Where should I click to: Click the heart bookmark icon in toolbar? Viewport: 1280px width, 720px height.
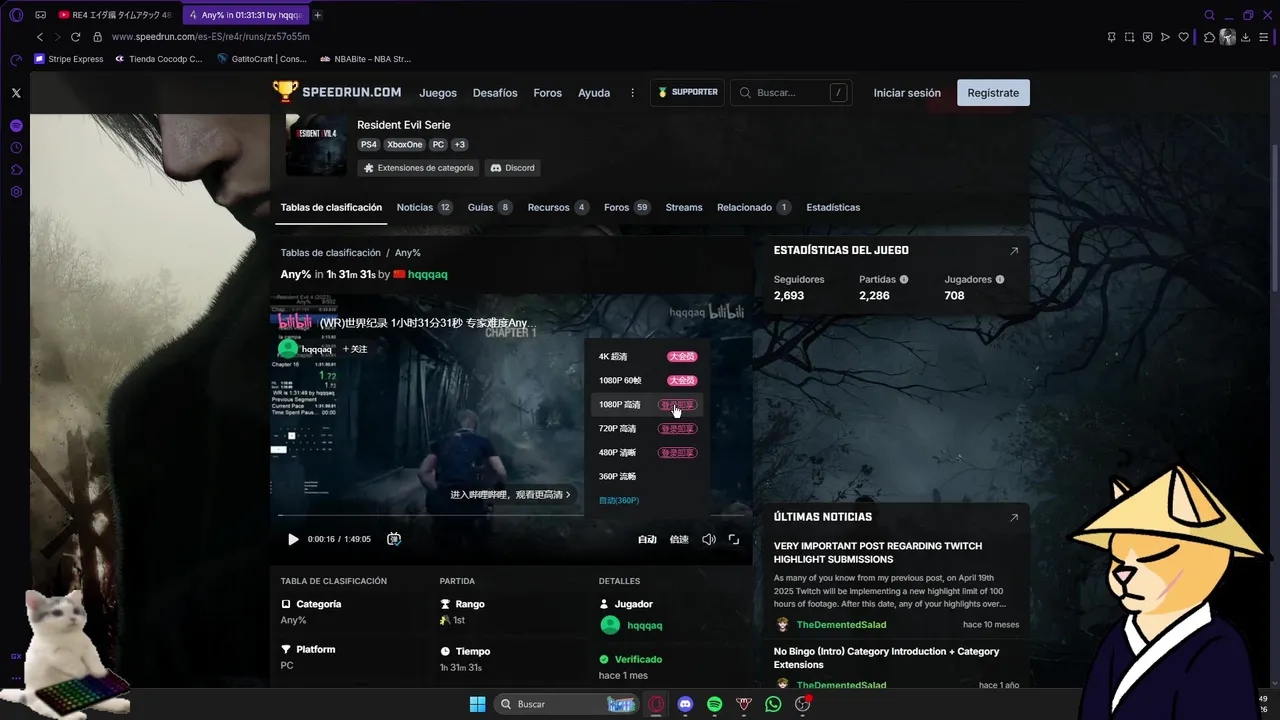(1183, 37)
